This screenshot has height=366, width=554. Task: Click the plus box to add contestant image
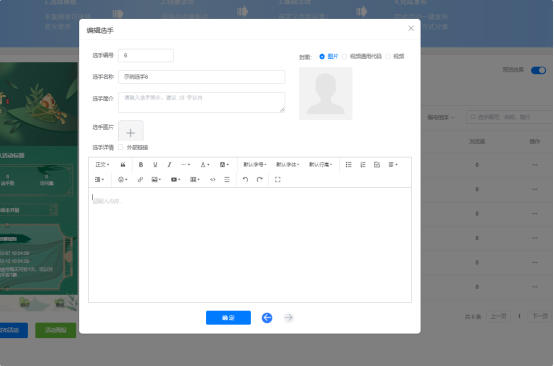131,132
